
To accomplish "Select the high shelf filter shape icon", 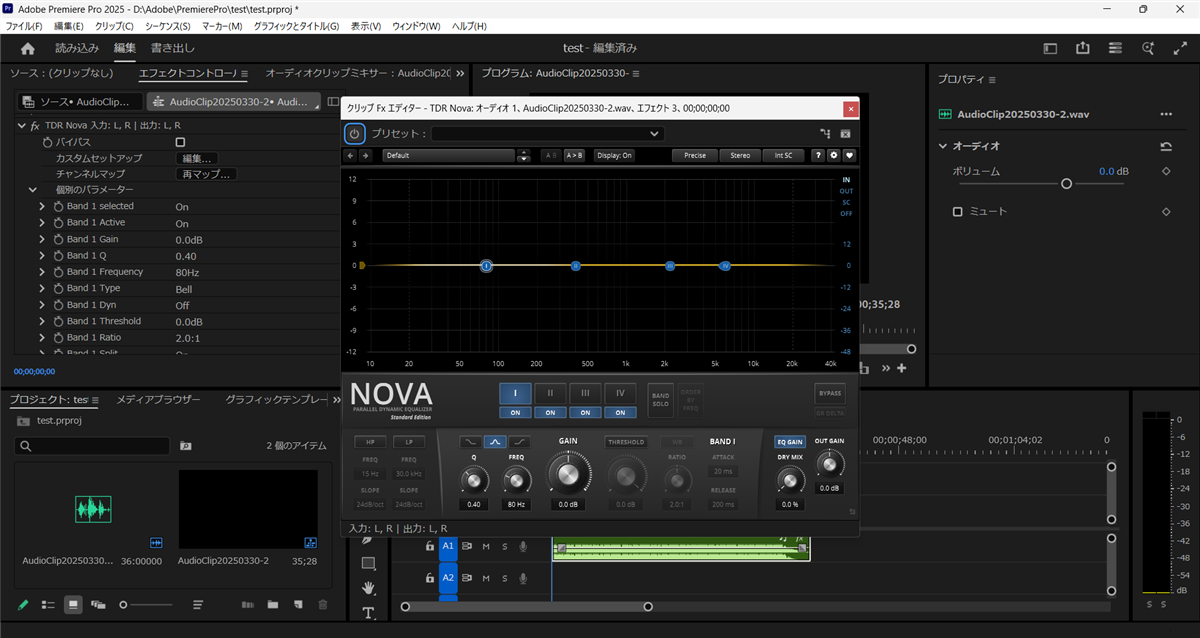I will 518,441.
